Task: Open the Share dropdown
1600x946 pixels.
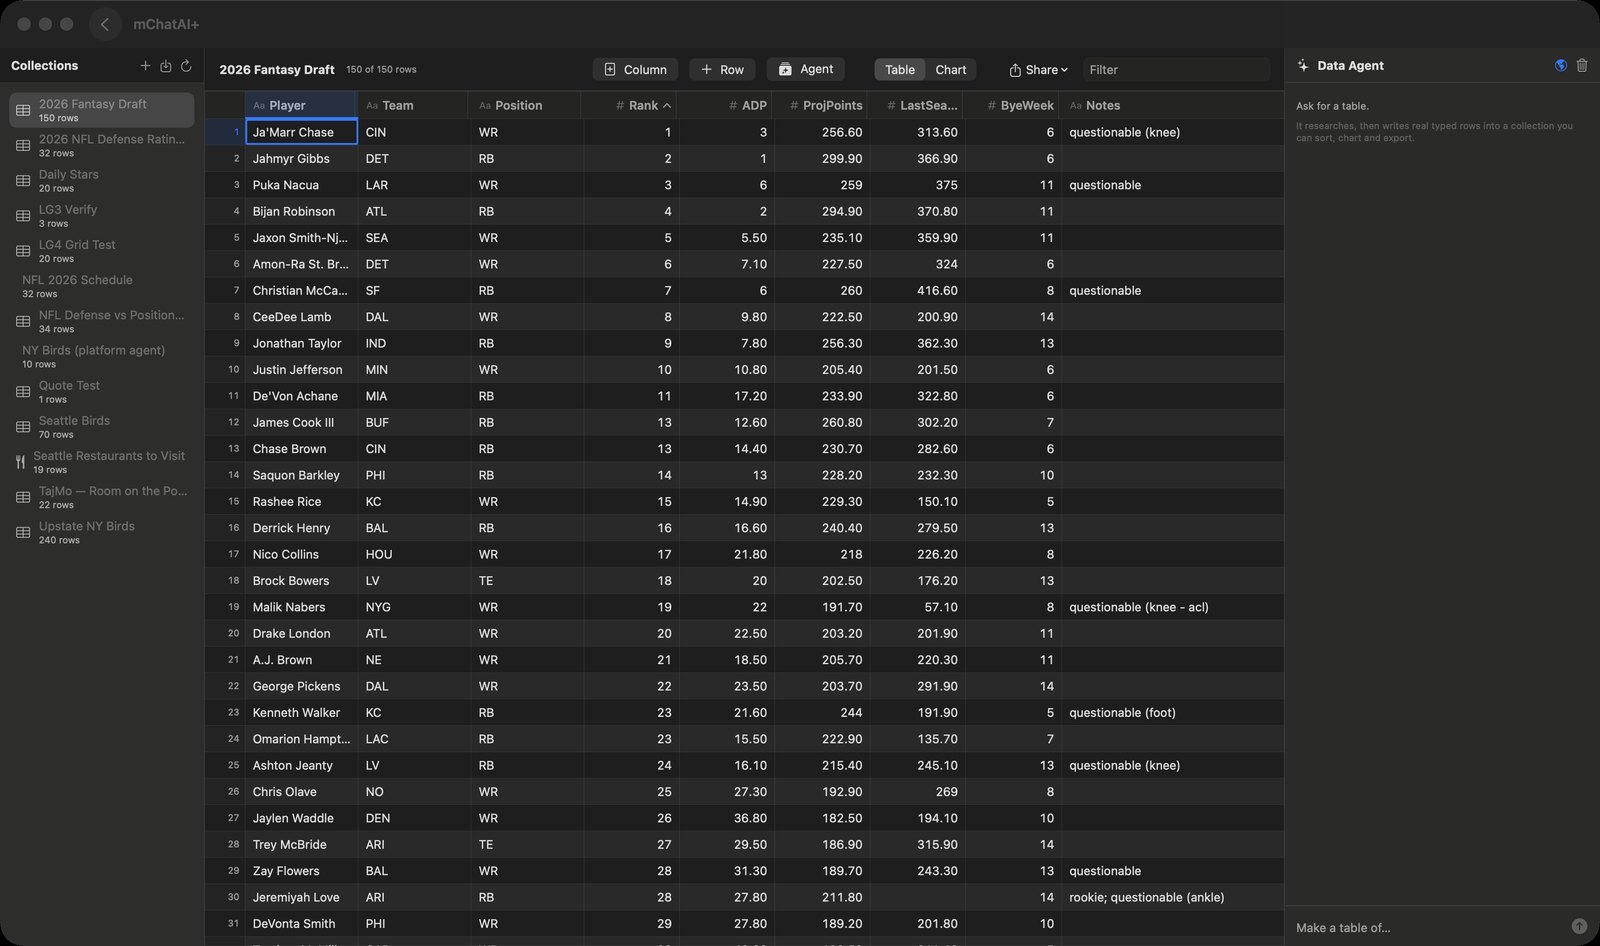Action: tap(1038, 69)
